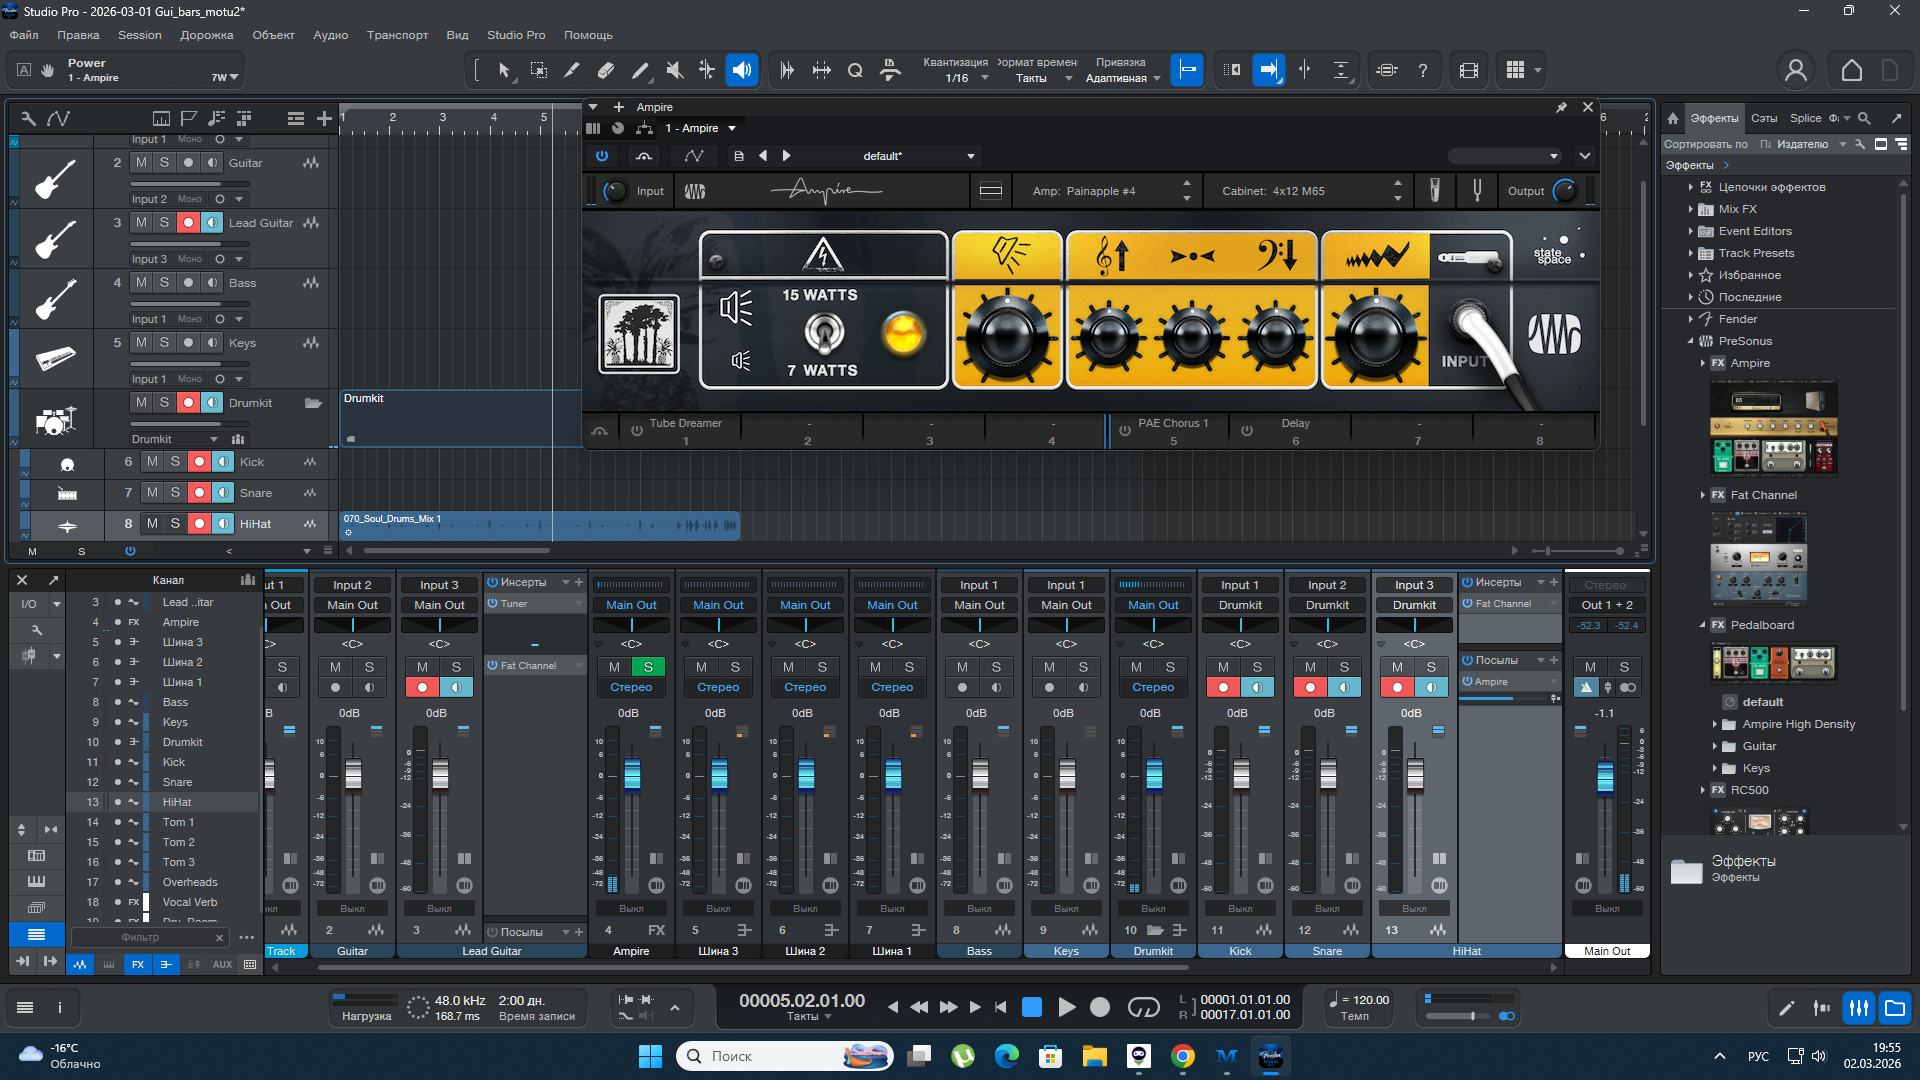The width and height of the screenshot is (1920, 1080).
Task: Select the Eraser tool in toolbar
Action: (x=606, y=70)
